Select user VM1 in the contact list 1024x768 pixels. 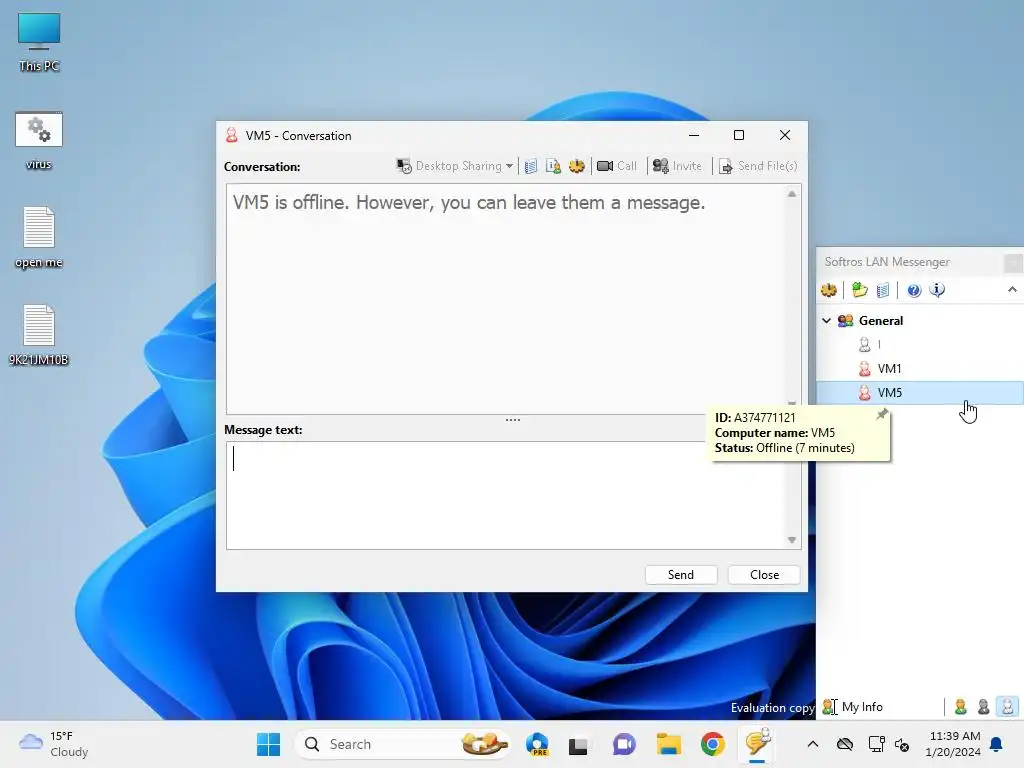tap(920, 369)
